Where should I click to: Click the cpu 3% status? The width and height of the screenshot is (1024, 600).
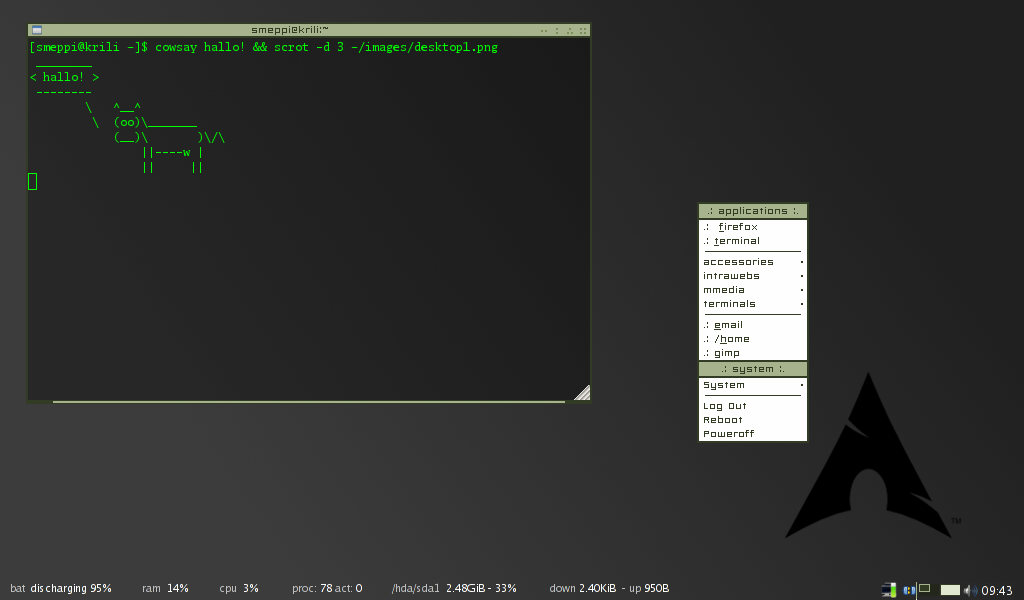pos(239,588)
